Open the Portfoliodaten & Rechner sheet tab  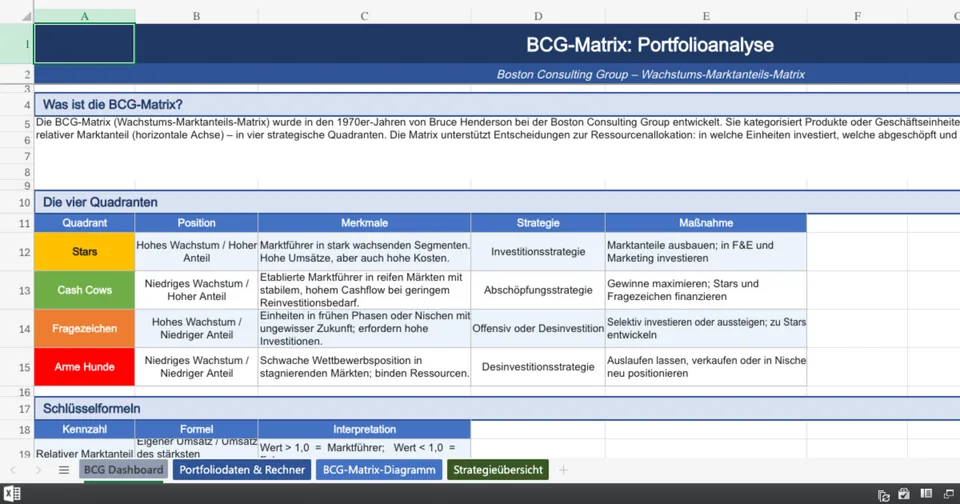(x=242, y=470)
